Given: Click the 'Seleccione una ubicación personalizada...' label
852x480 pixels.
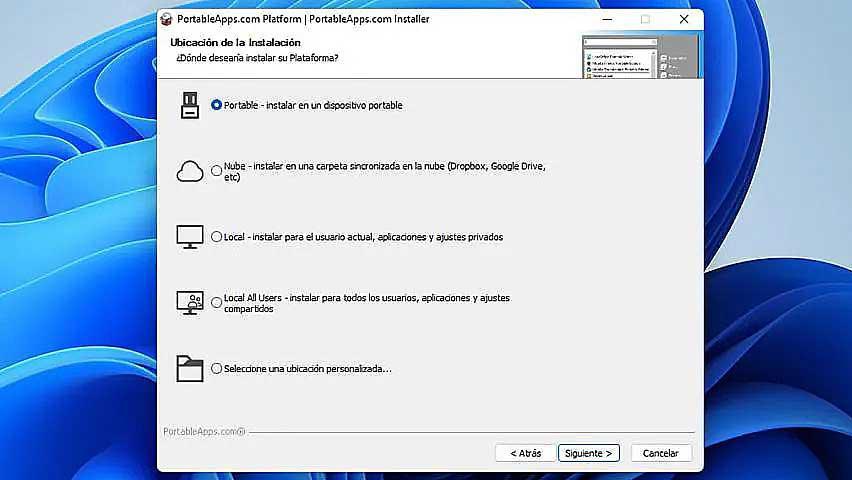Looking at the screenshot, I should click(x=308, y=369).
